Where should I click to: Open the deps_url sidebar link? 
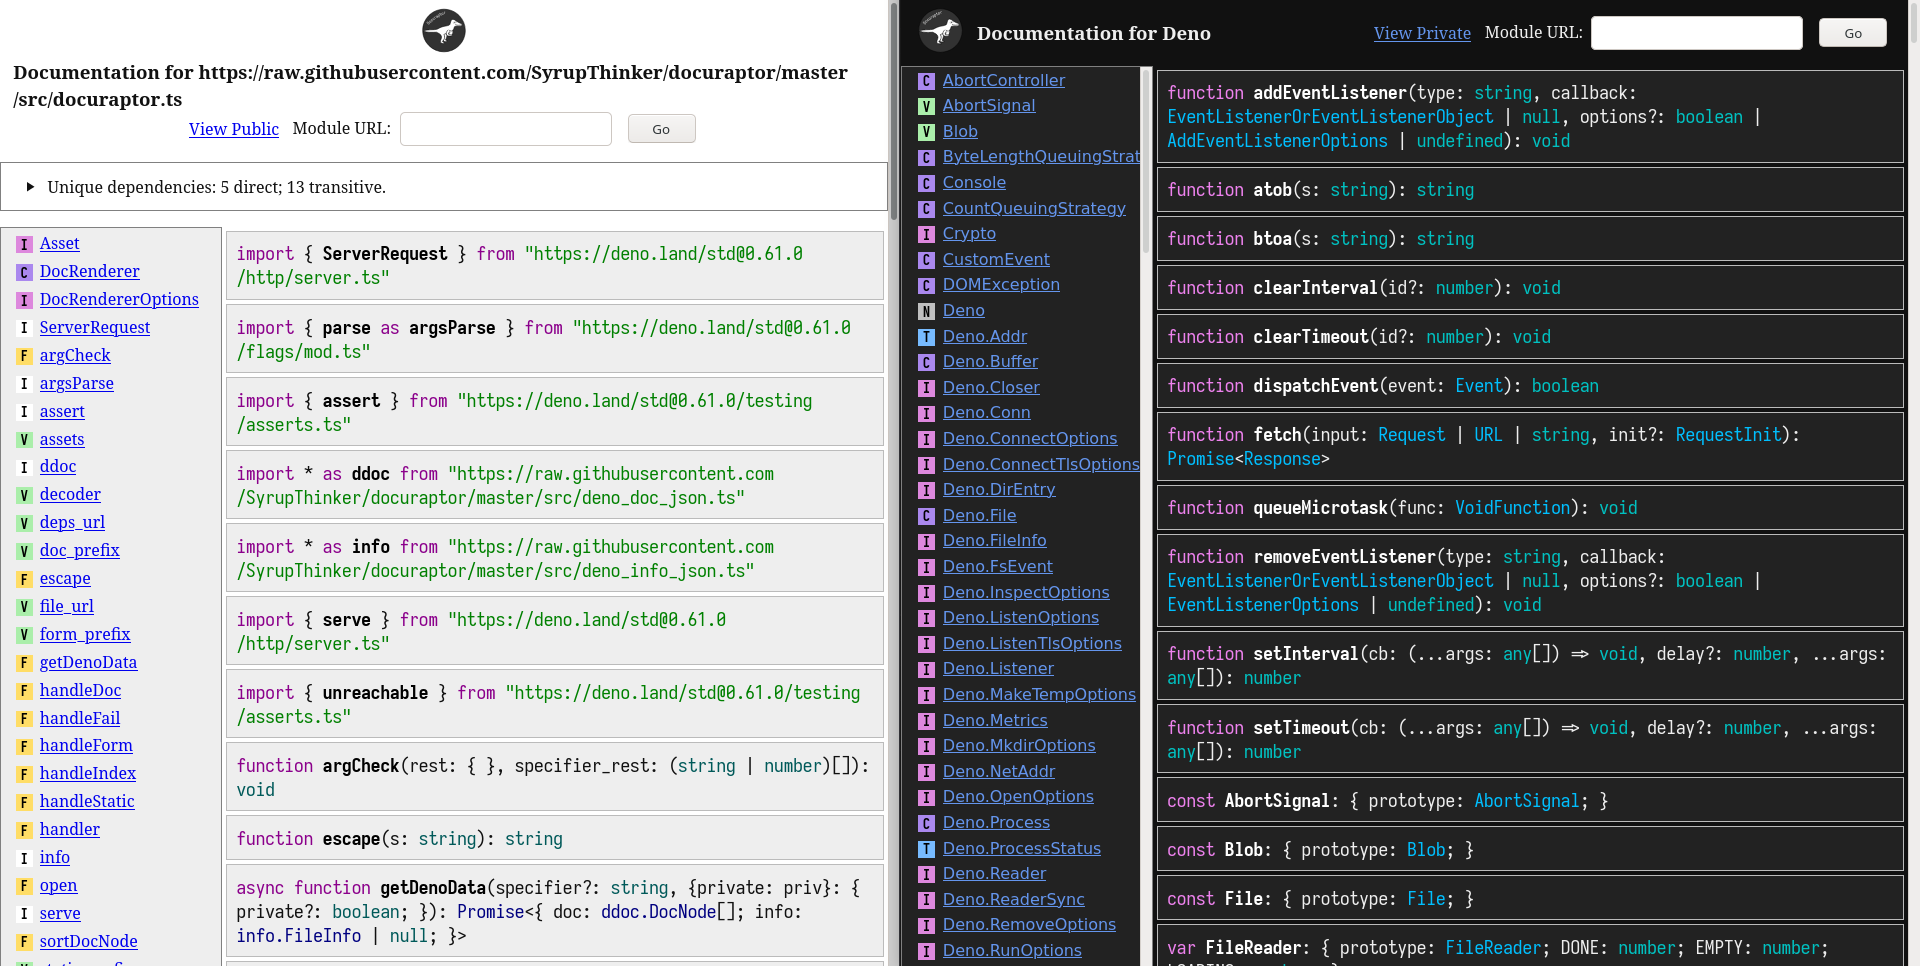[72, 522]
